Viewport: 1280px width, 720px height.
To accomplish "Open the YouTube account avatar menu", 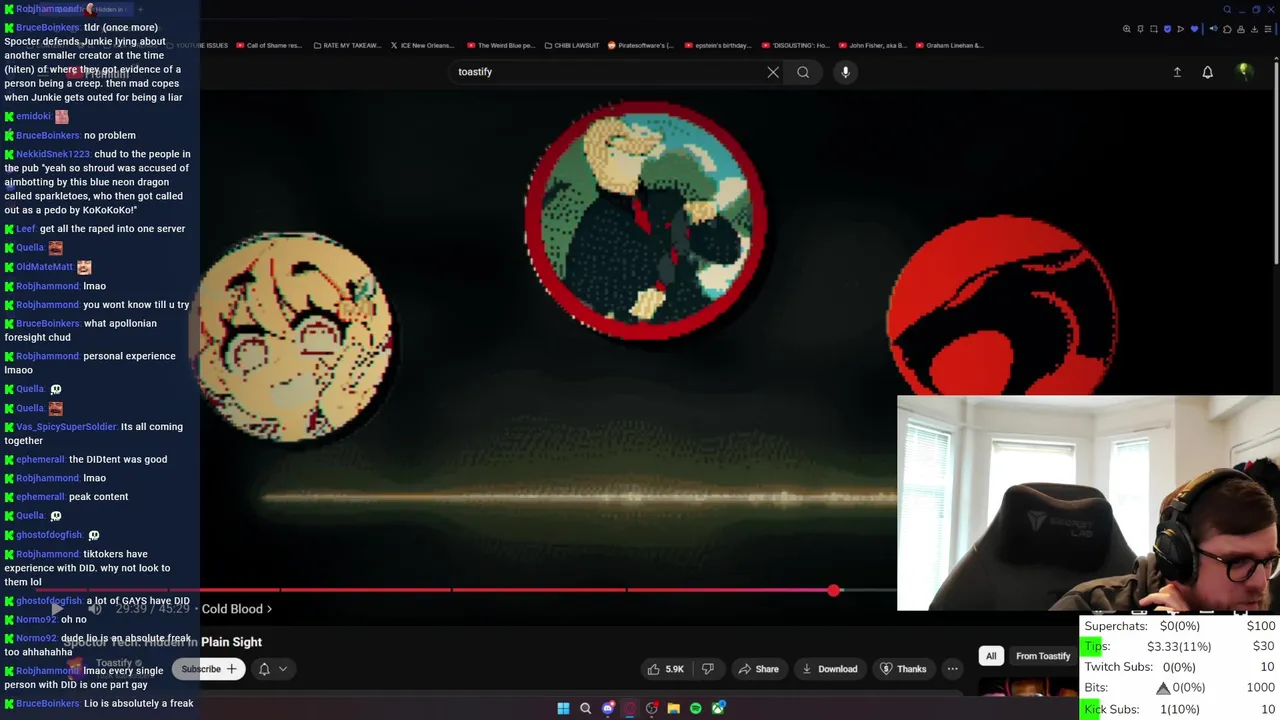I will 1244,72.
